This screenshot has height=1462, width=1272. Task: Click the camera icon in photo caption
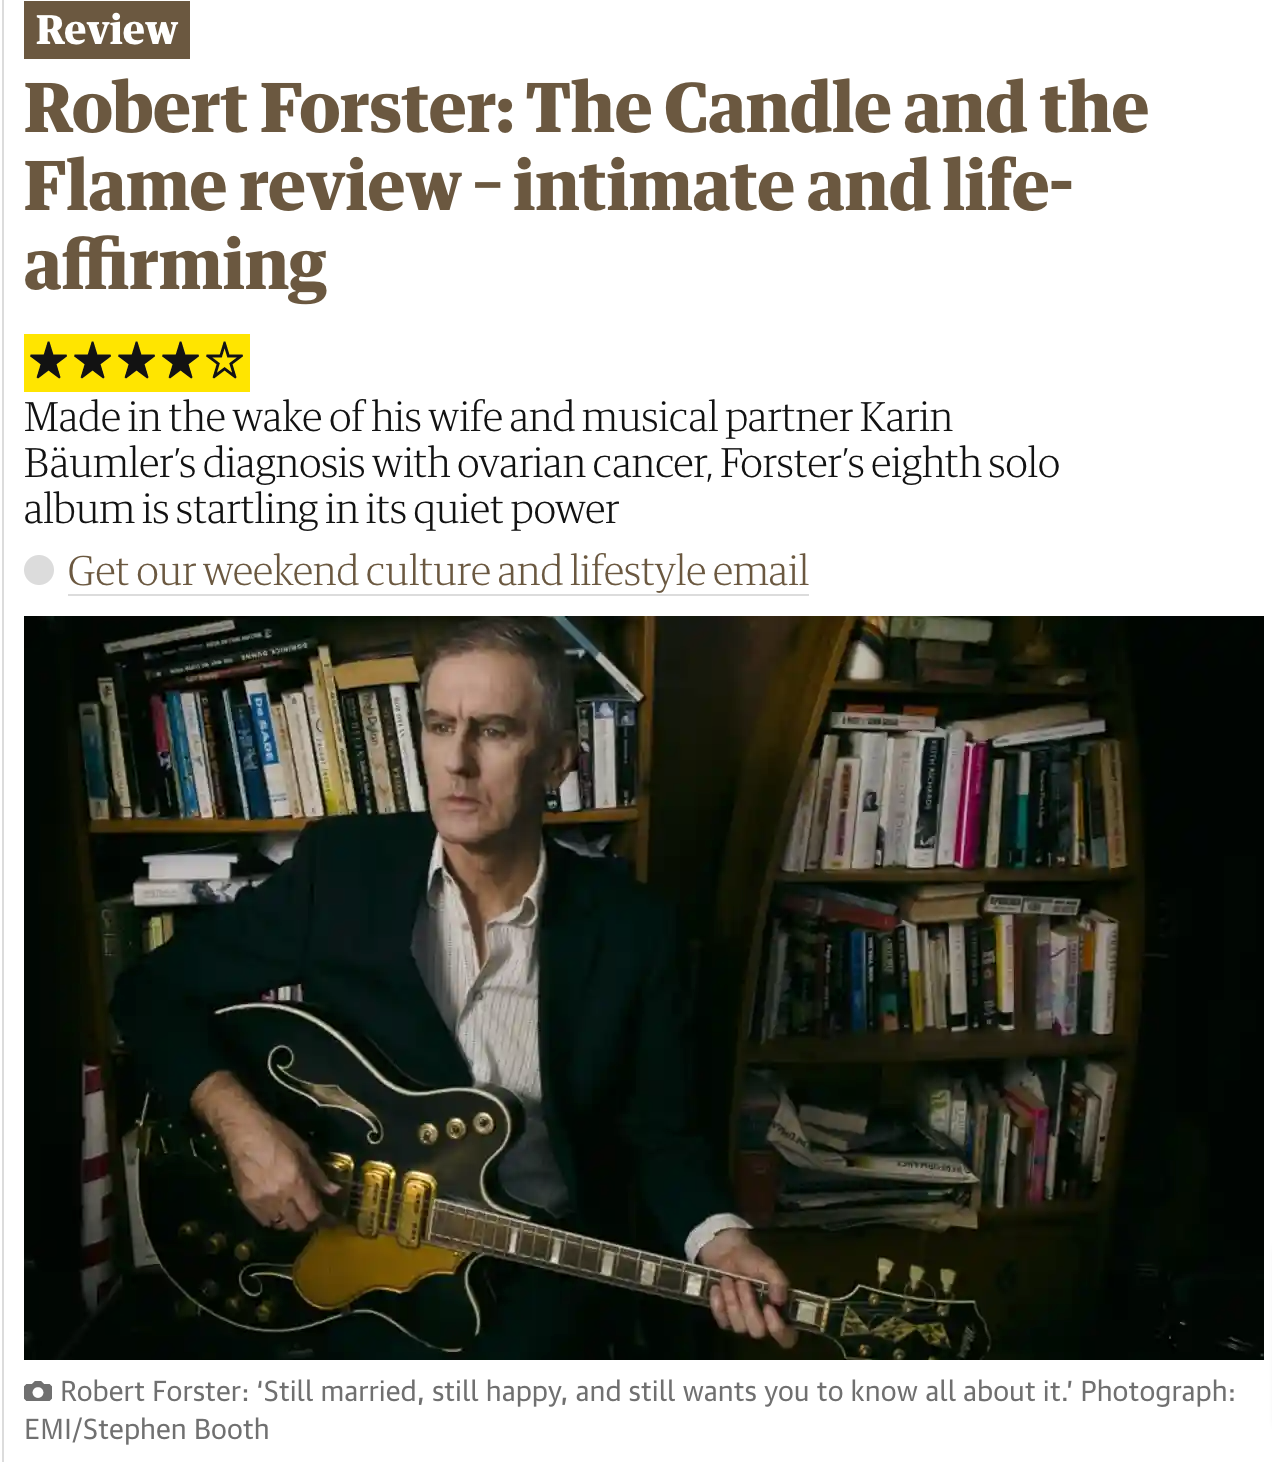[38, 1392]
